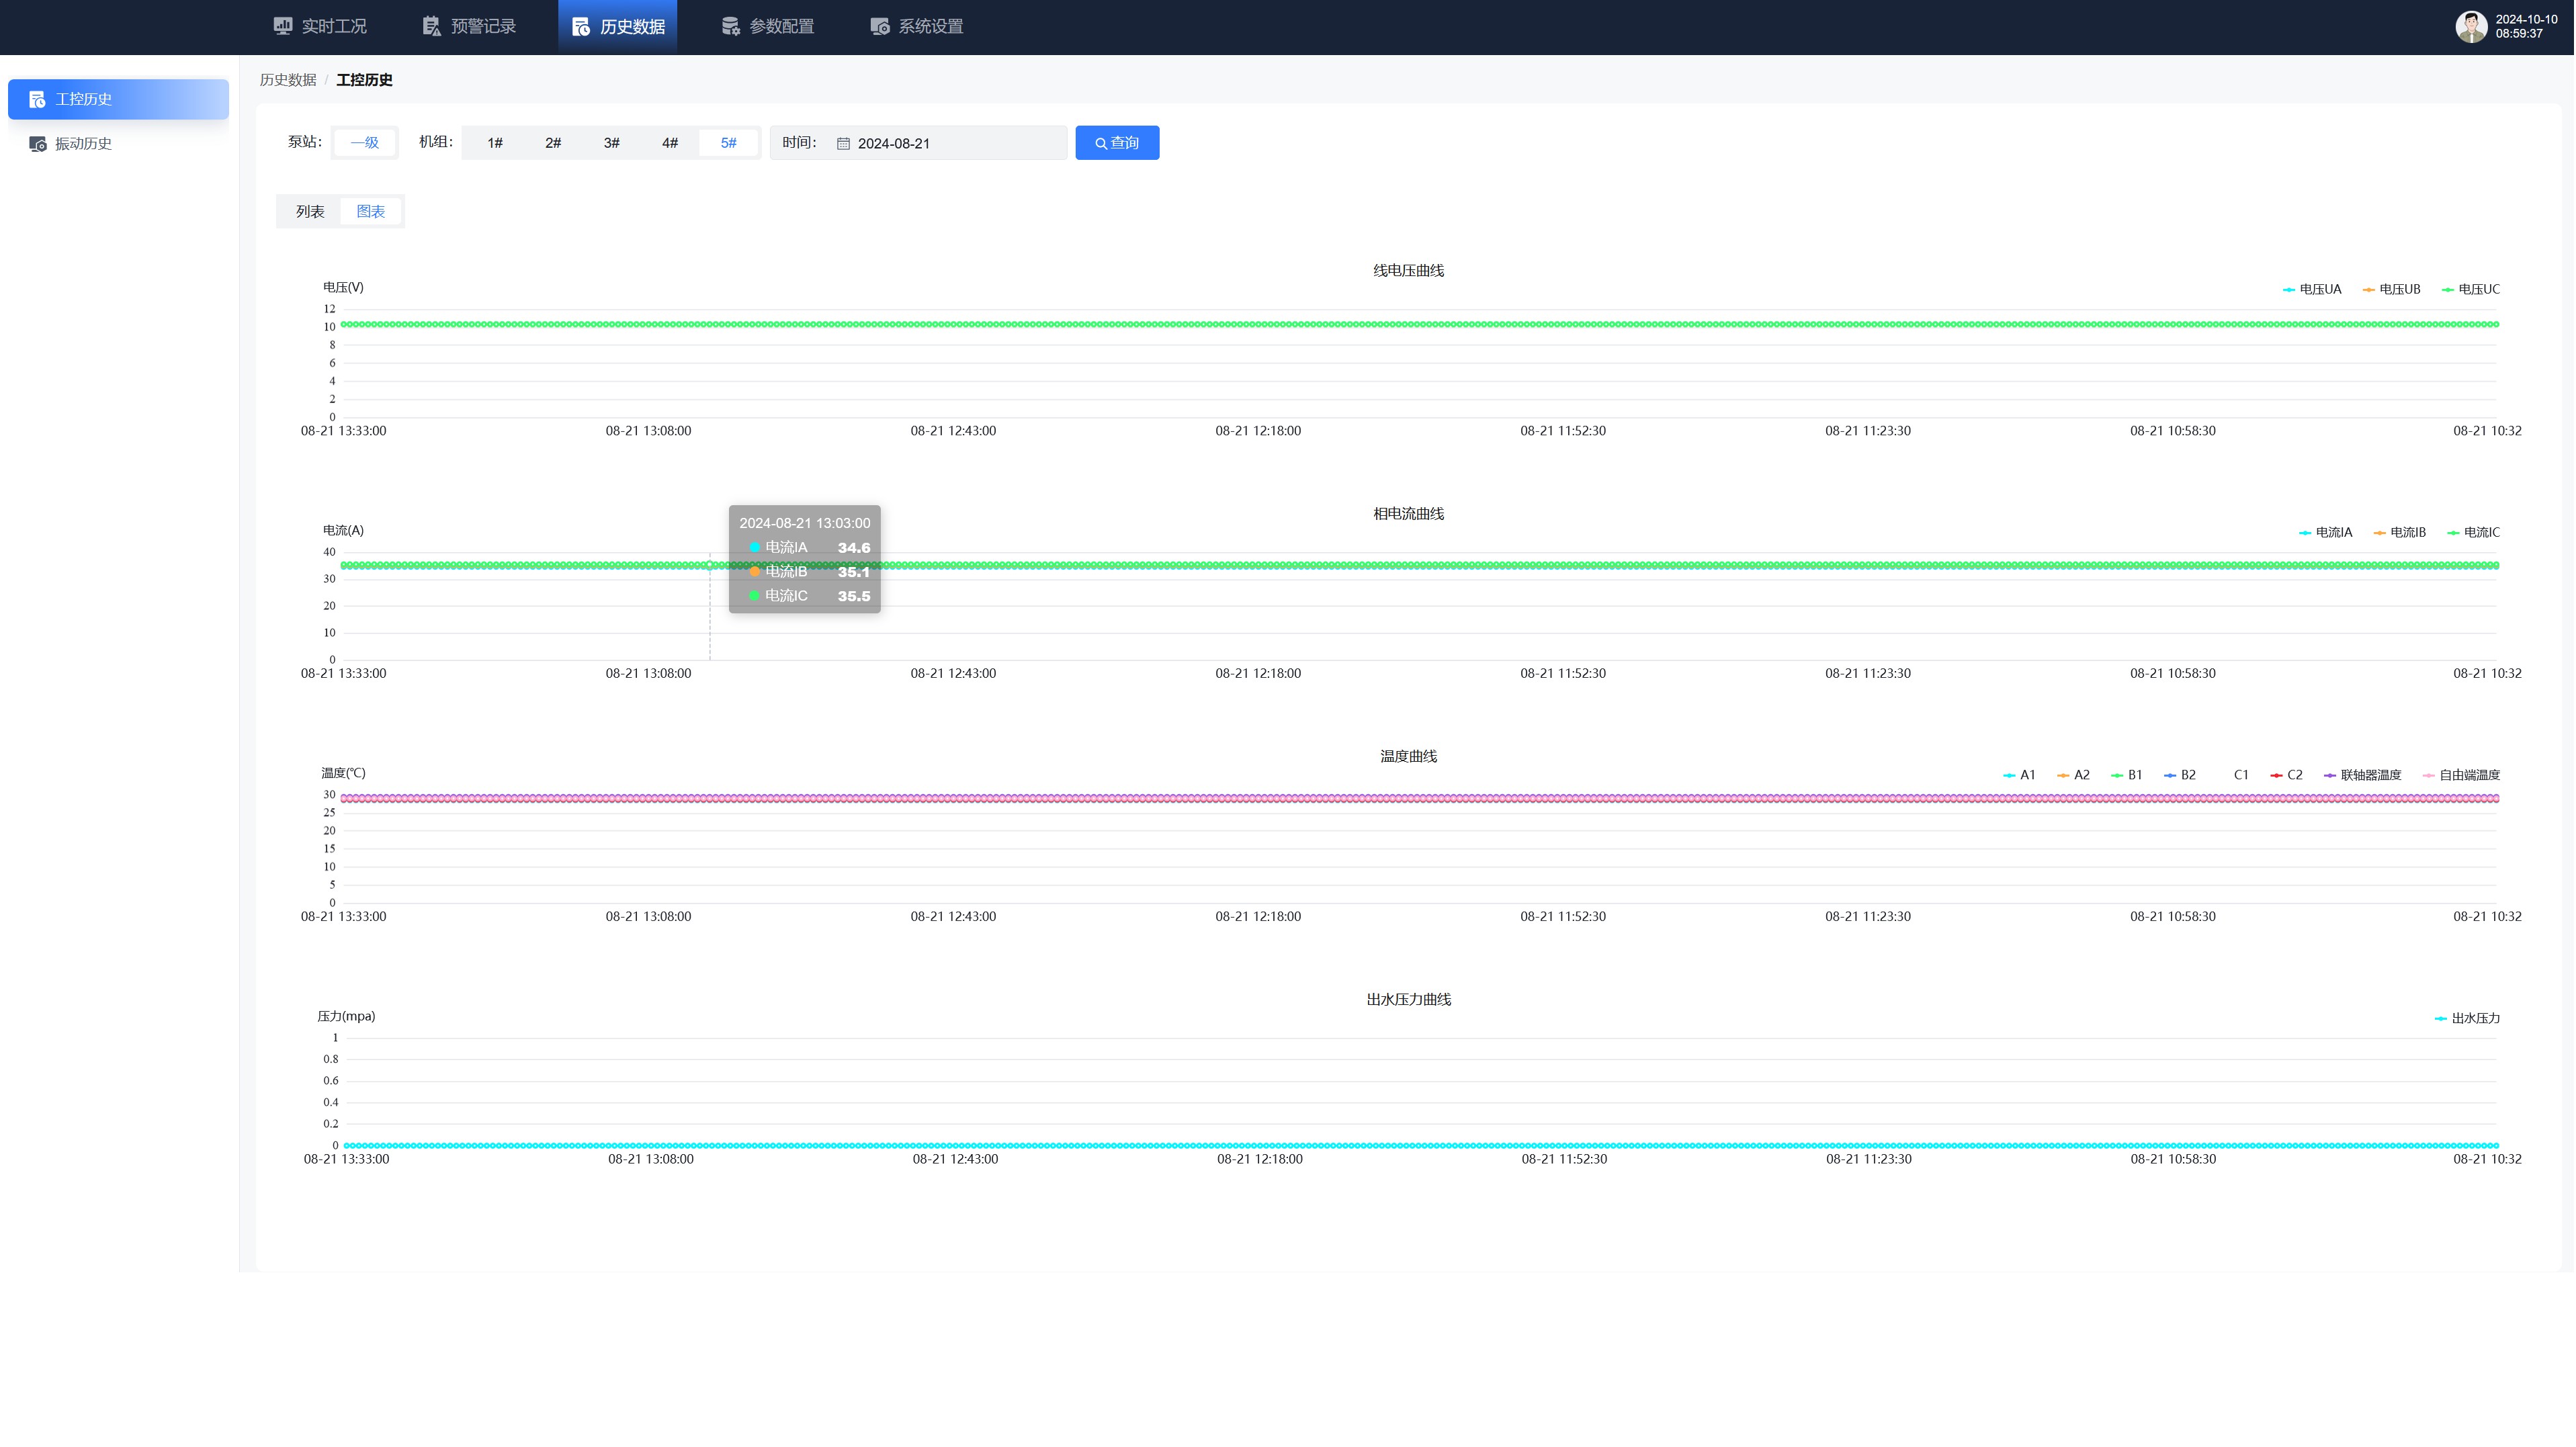Select the 一级 pump station option

coord(365,143)
